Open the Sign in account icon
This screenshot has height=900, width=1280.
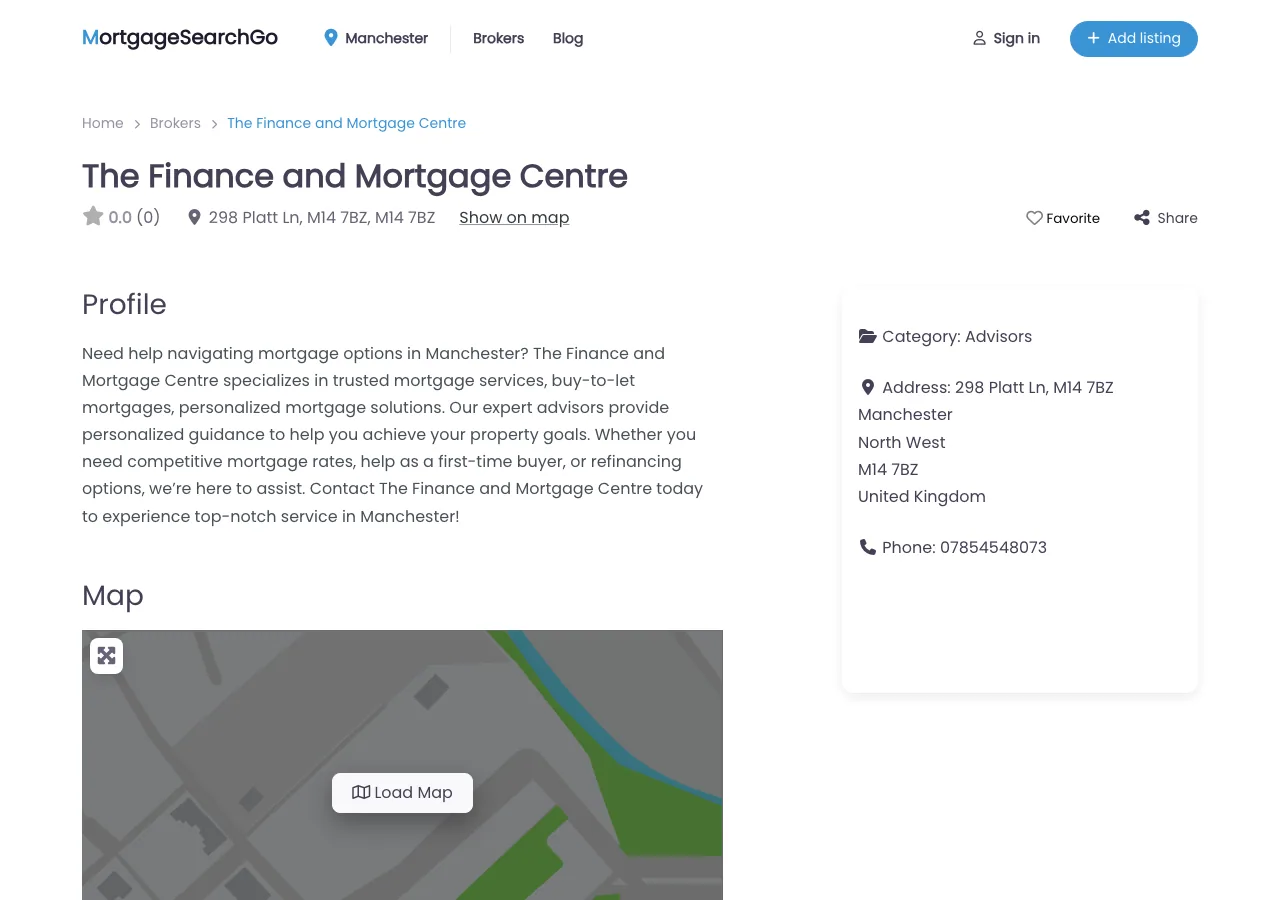tap(980, 38)
